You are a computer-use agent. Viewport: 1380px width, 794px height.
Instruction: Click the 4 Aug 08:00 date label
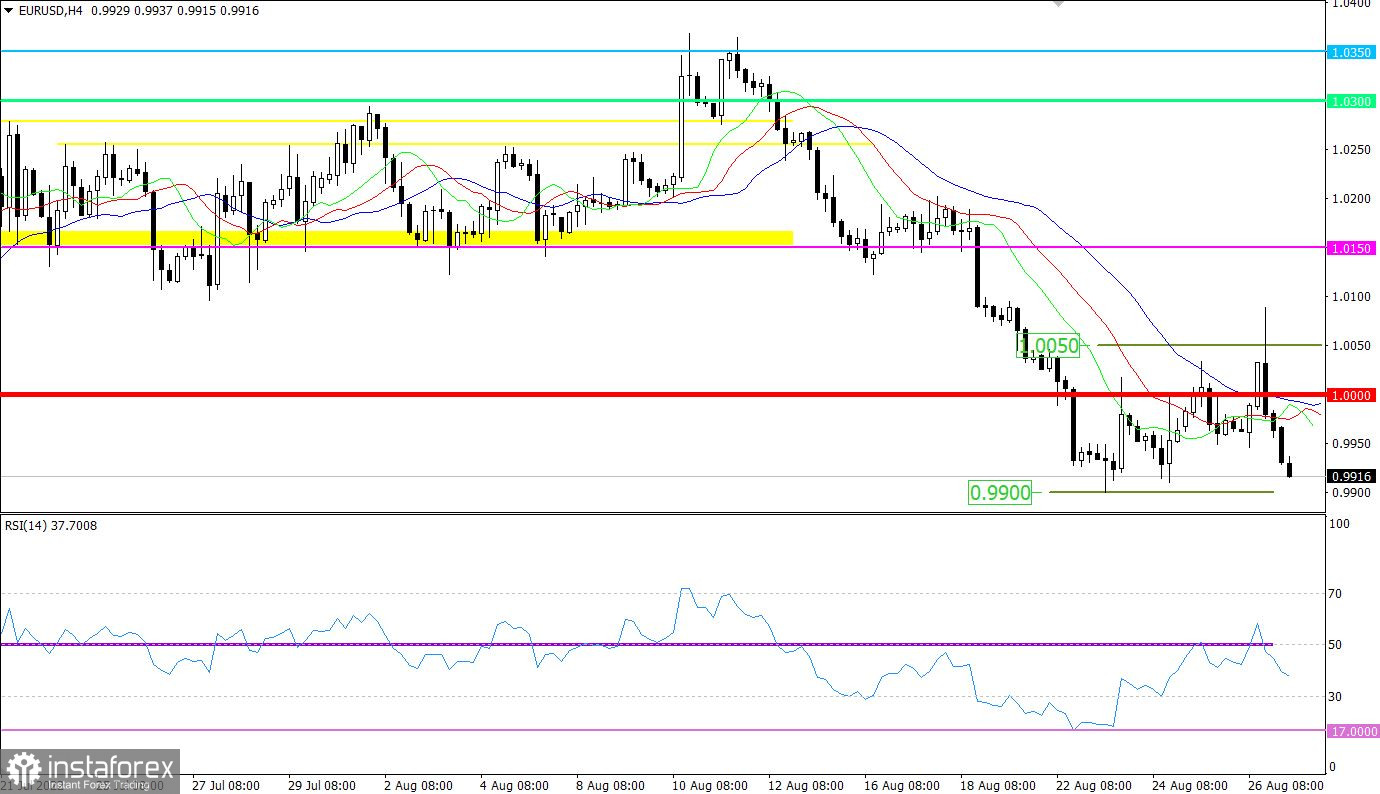(515, 785)
